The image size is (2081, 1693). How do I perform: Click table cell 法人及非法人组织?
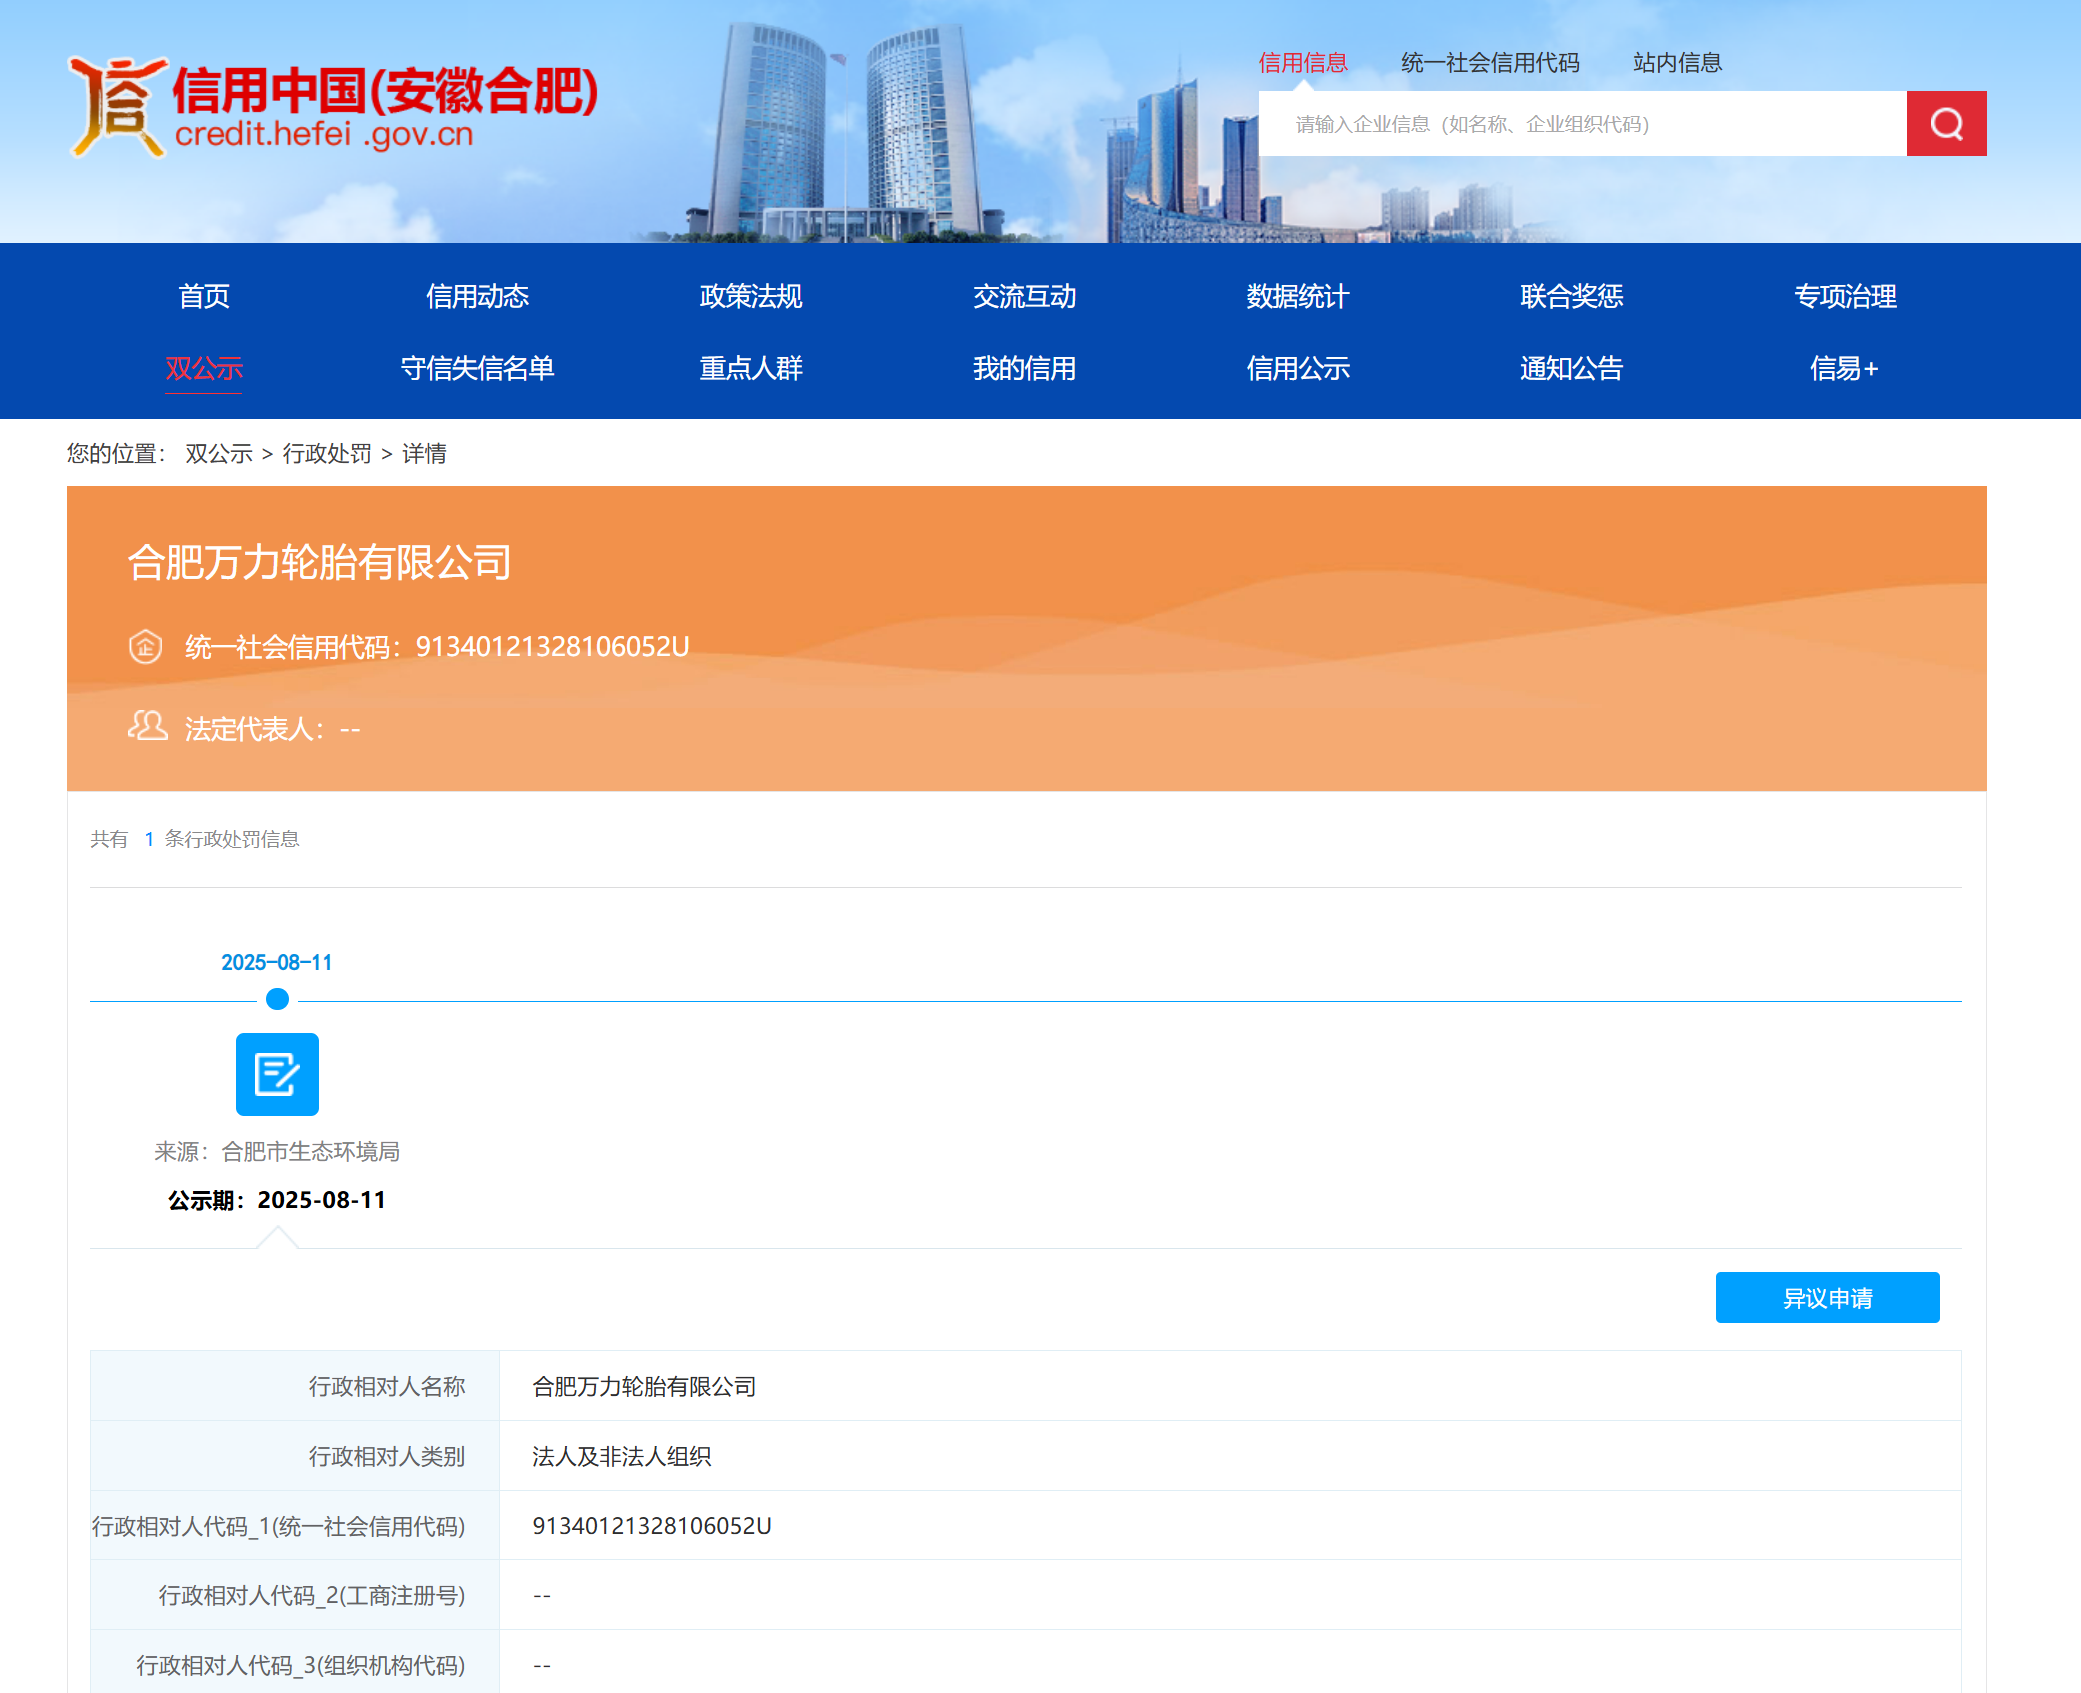coord(621,1456)
